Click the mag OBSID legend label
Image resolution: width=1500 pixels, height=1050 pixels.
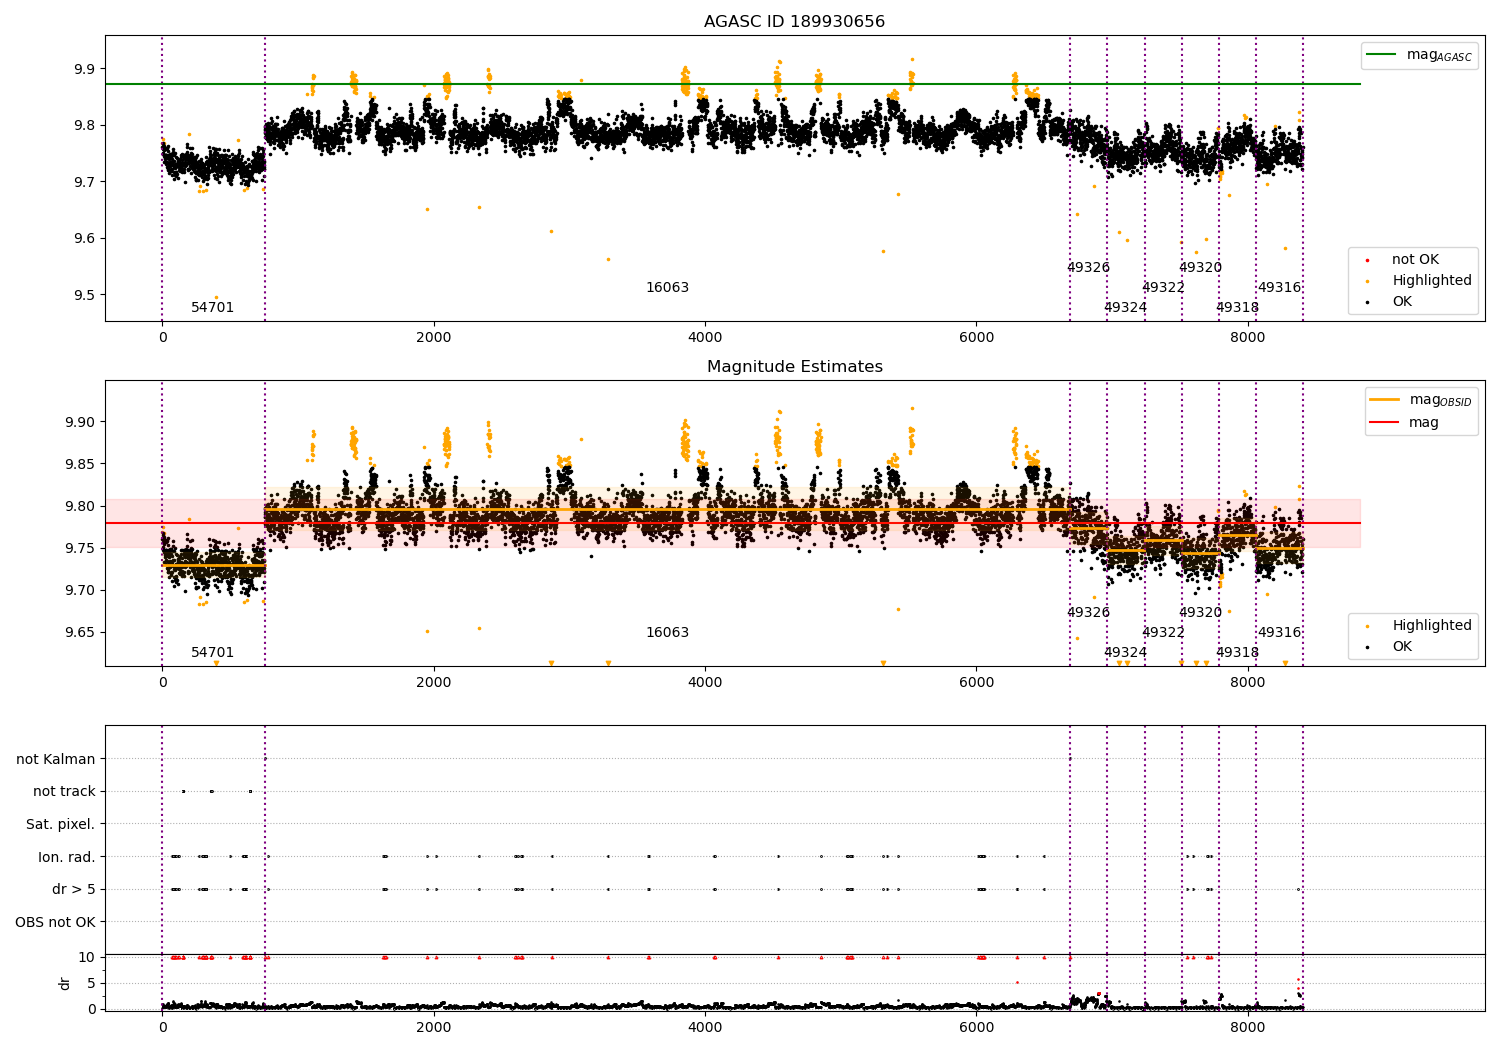click(x=1440, y=400)
